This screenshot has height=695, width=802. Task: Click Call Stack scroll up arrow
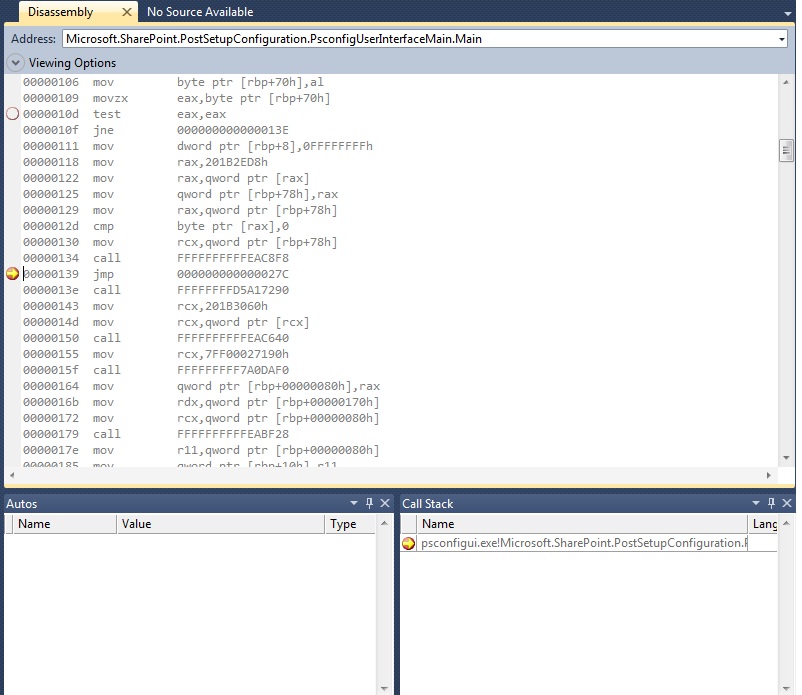[x=786, y=523]
